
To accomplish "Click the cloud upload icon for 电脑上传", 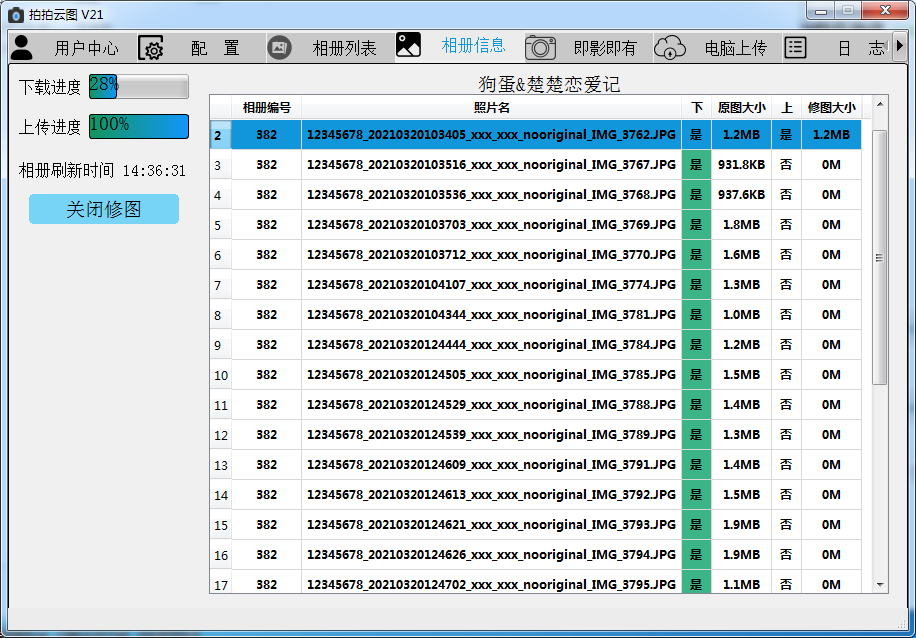I will (x=670, y=47).
